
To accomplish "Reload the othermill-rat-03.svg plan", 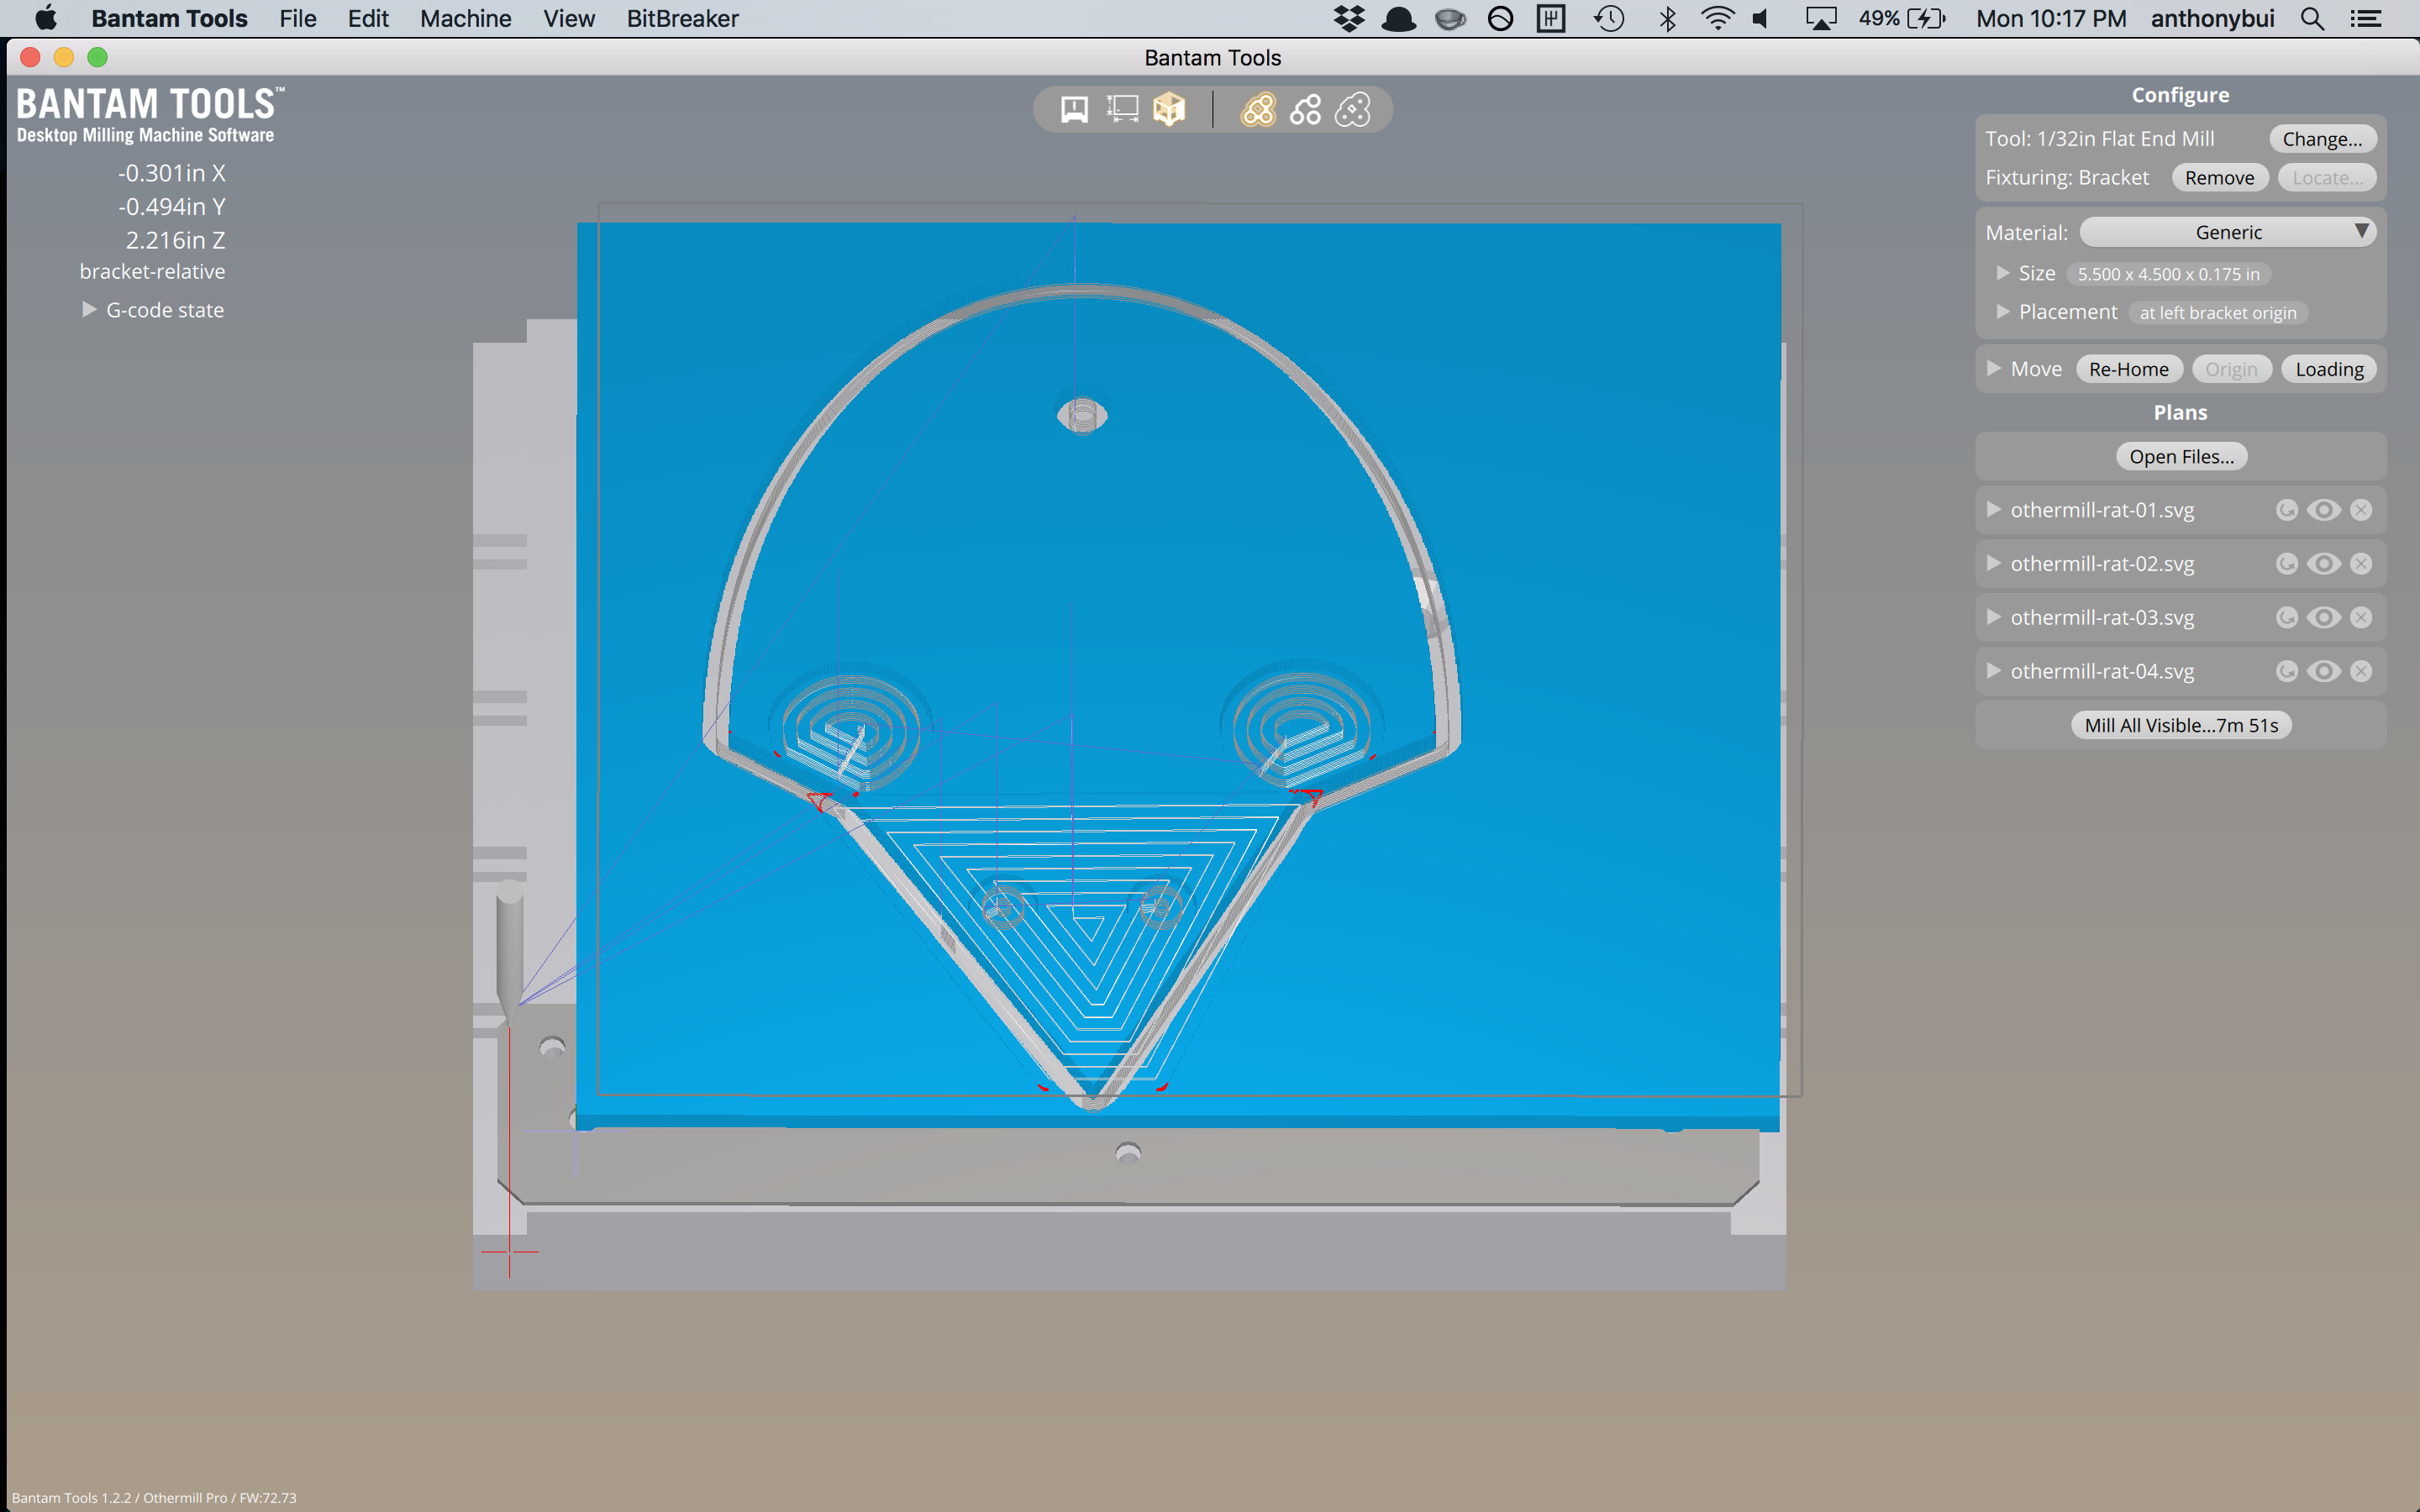I will [x=2286, y=617].
